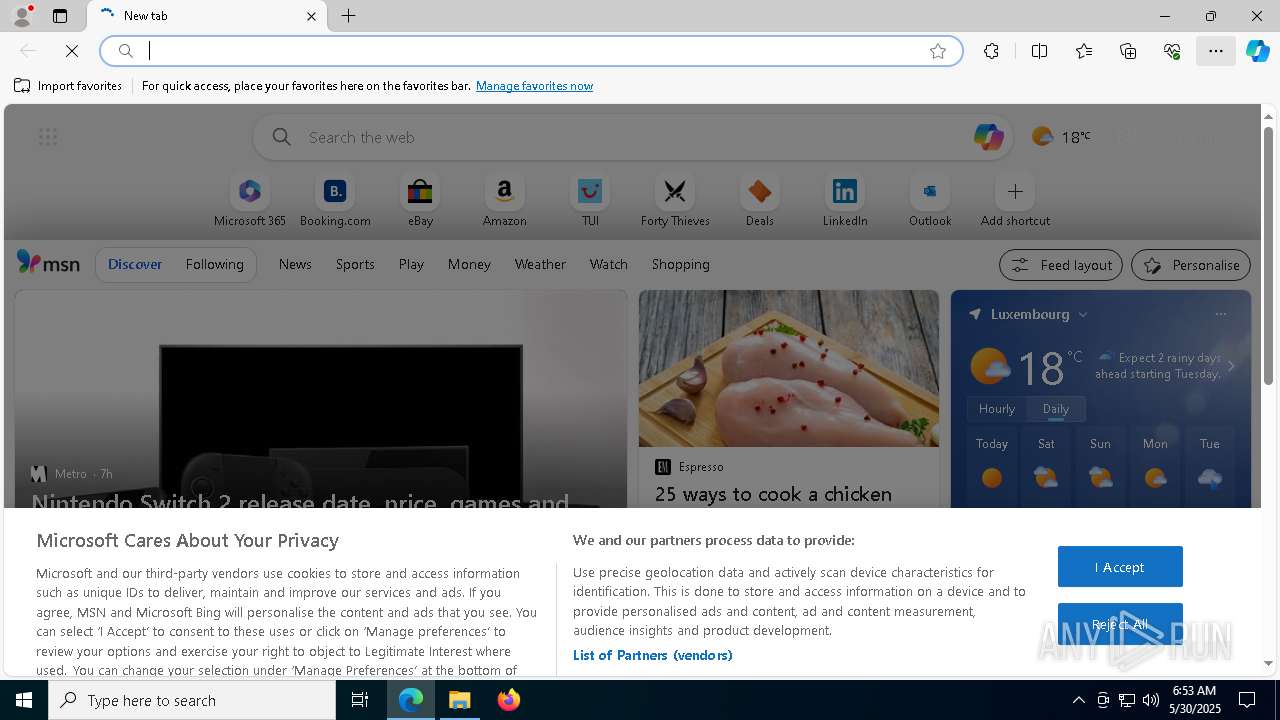The width and height of the screenshot is (1280, 720).
Task: Open Manage favorites now link
Action: [534, 86]
